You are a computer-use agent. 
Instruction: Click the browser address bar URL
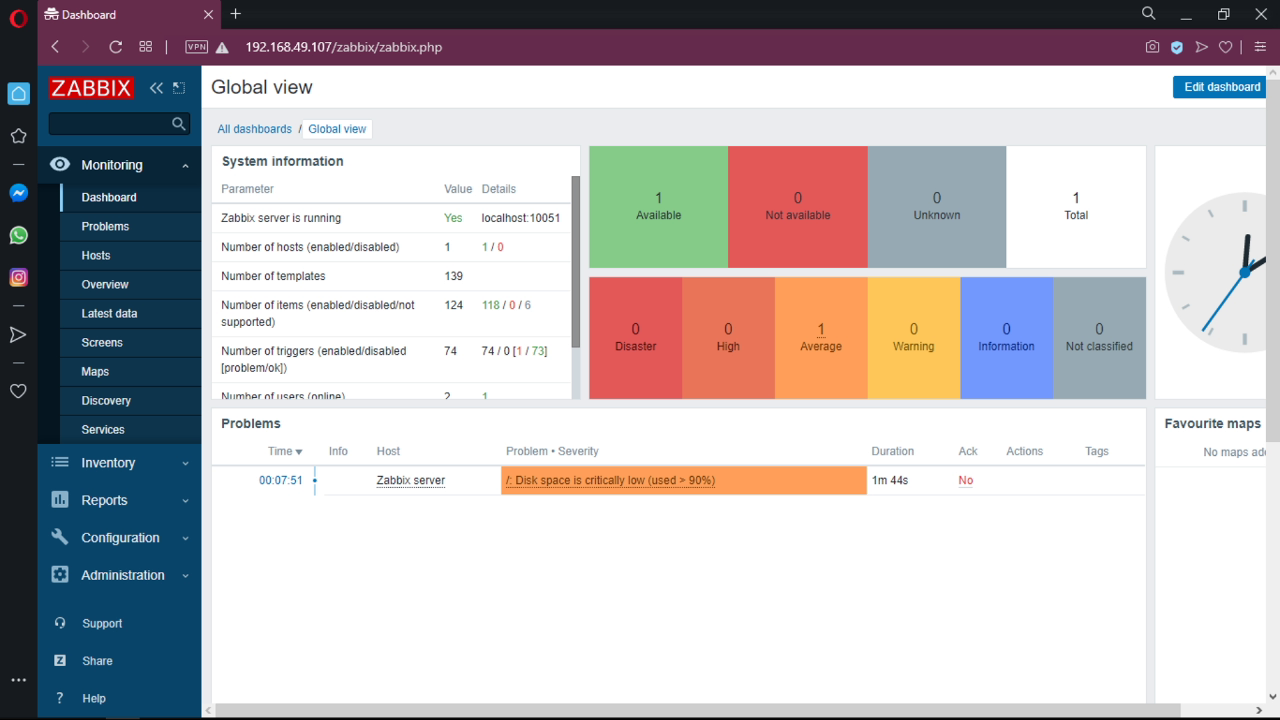[343, 47]
